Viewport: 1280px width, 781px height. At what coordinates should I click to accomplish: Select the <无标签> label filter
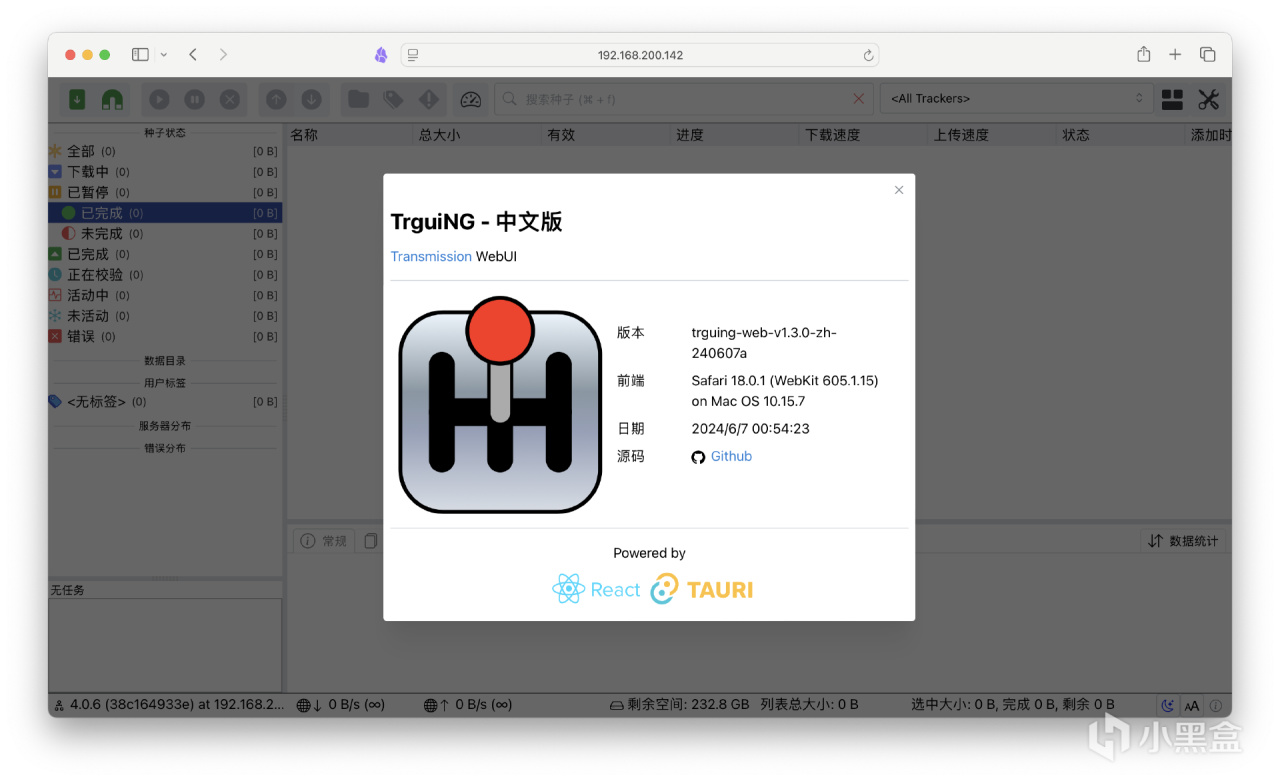(x=165, y=402)
